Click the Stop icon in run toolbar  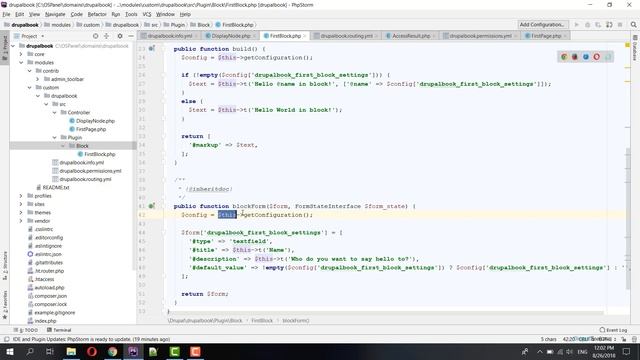[x=620, y=25]
